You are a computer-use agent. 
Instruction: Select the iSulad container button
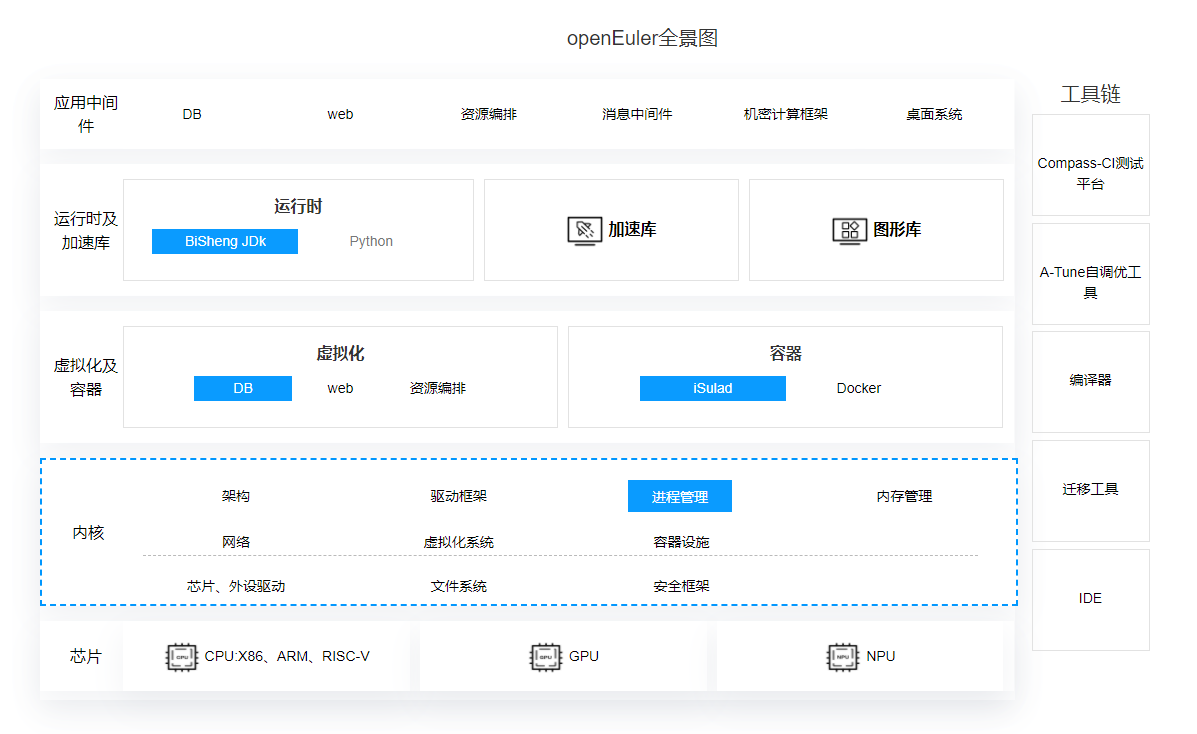tap(712, 388)
